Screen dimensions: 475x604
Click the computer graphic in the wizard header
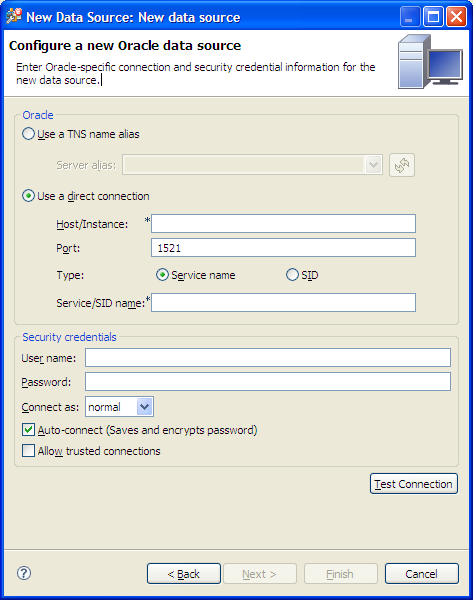[430, 62]
